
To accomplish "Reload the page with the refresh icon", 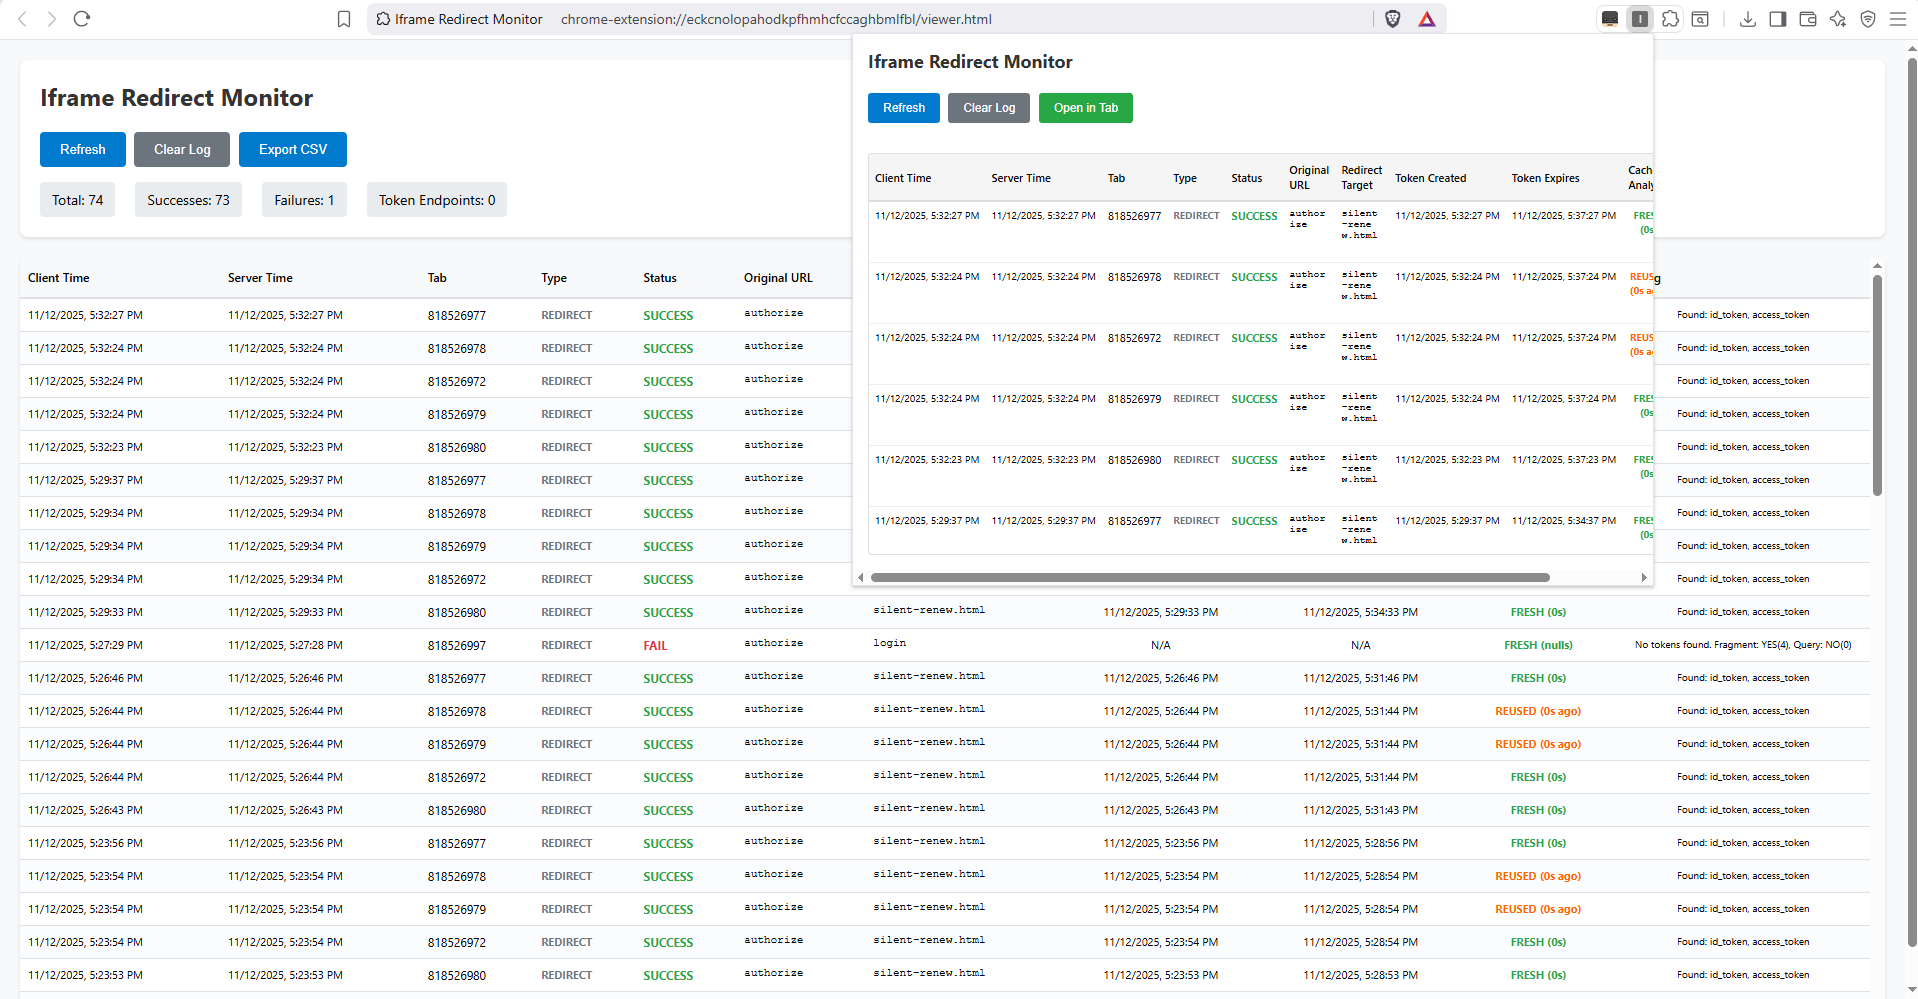I will click(x=82, y=19).
